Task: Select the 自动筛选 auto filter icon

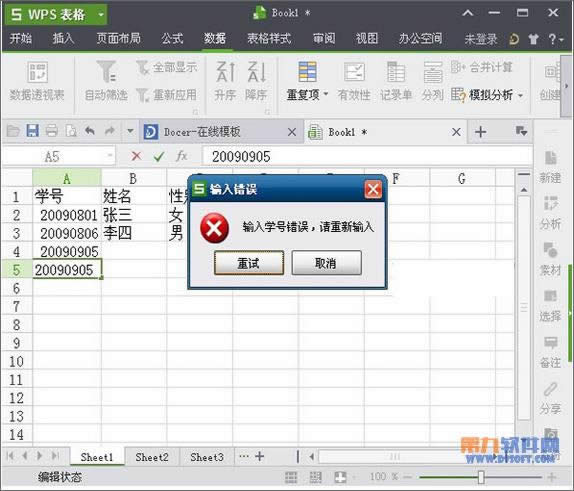Action: click(106, 81)
